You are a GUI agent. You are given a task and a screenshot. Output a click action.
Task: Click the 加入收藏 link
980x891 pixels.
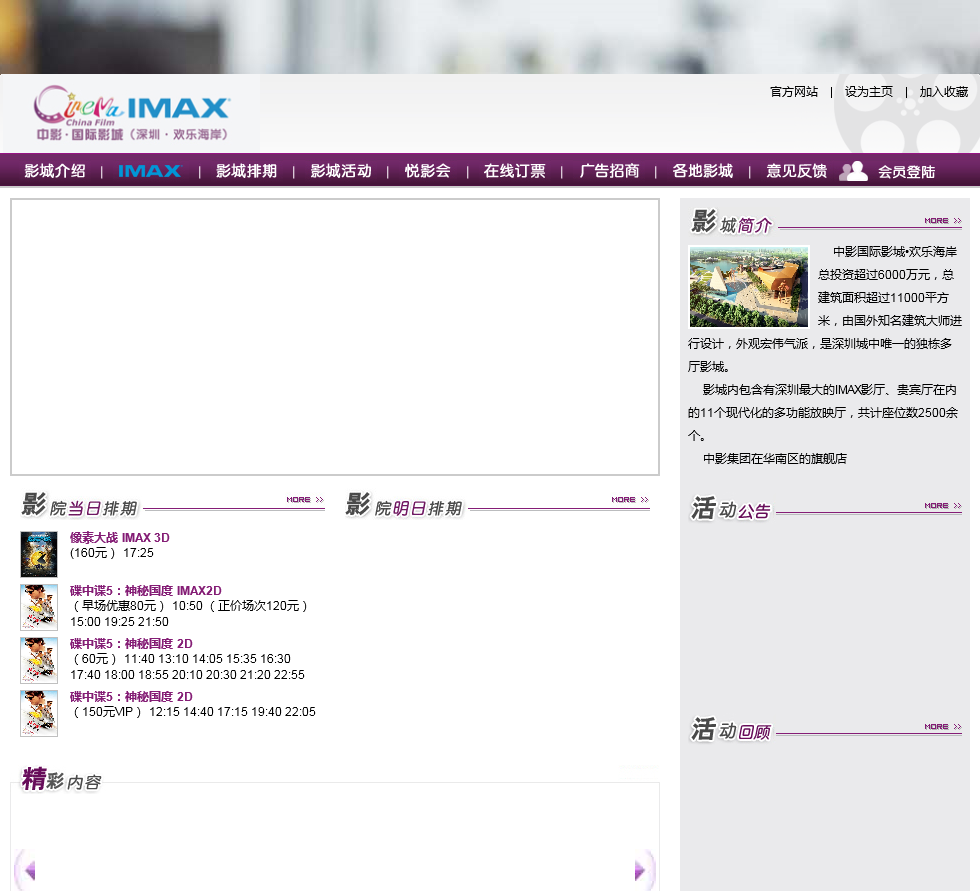(944, 92)
